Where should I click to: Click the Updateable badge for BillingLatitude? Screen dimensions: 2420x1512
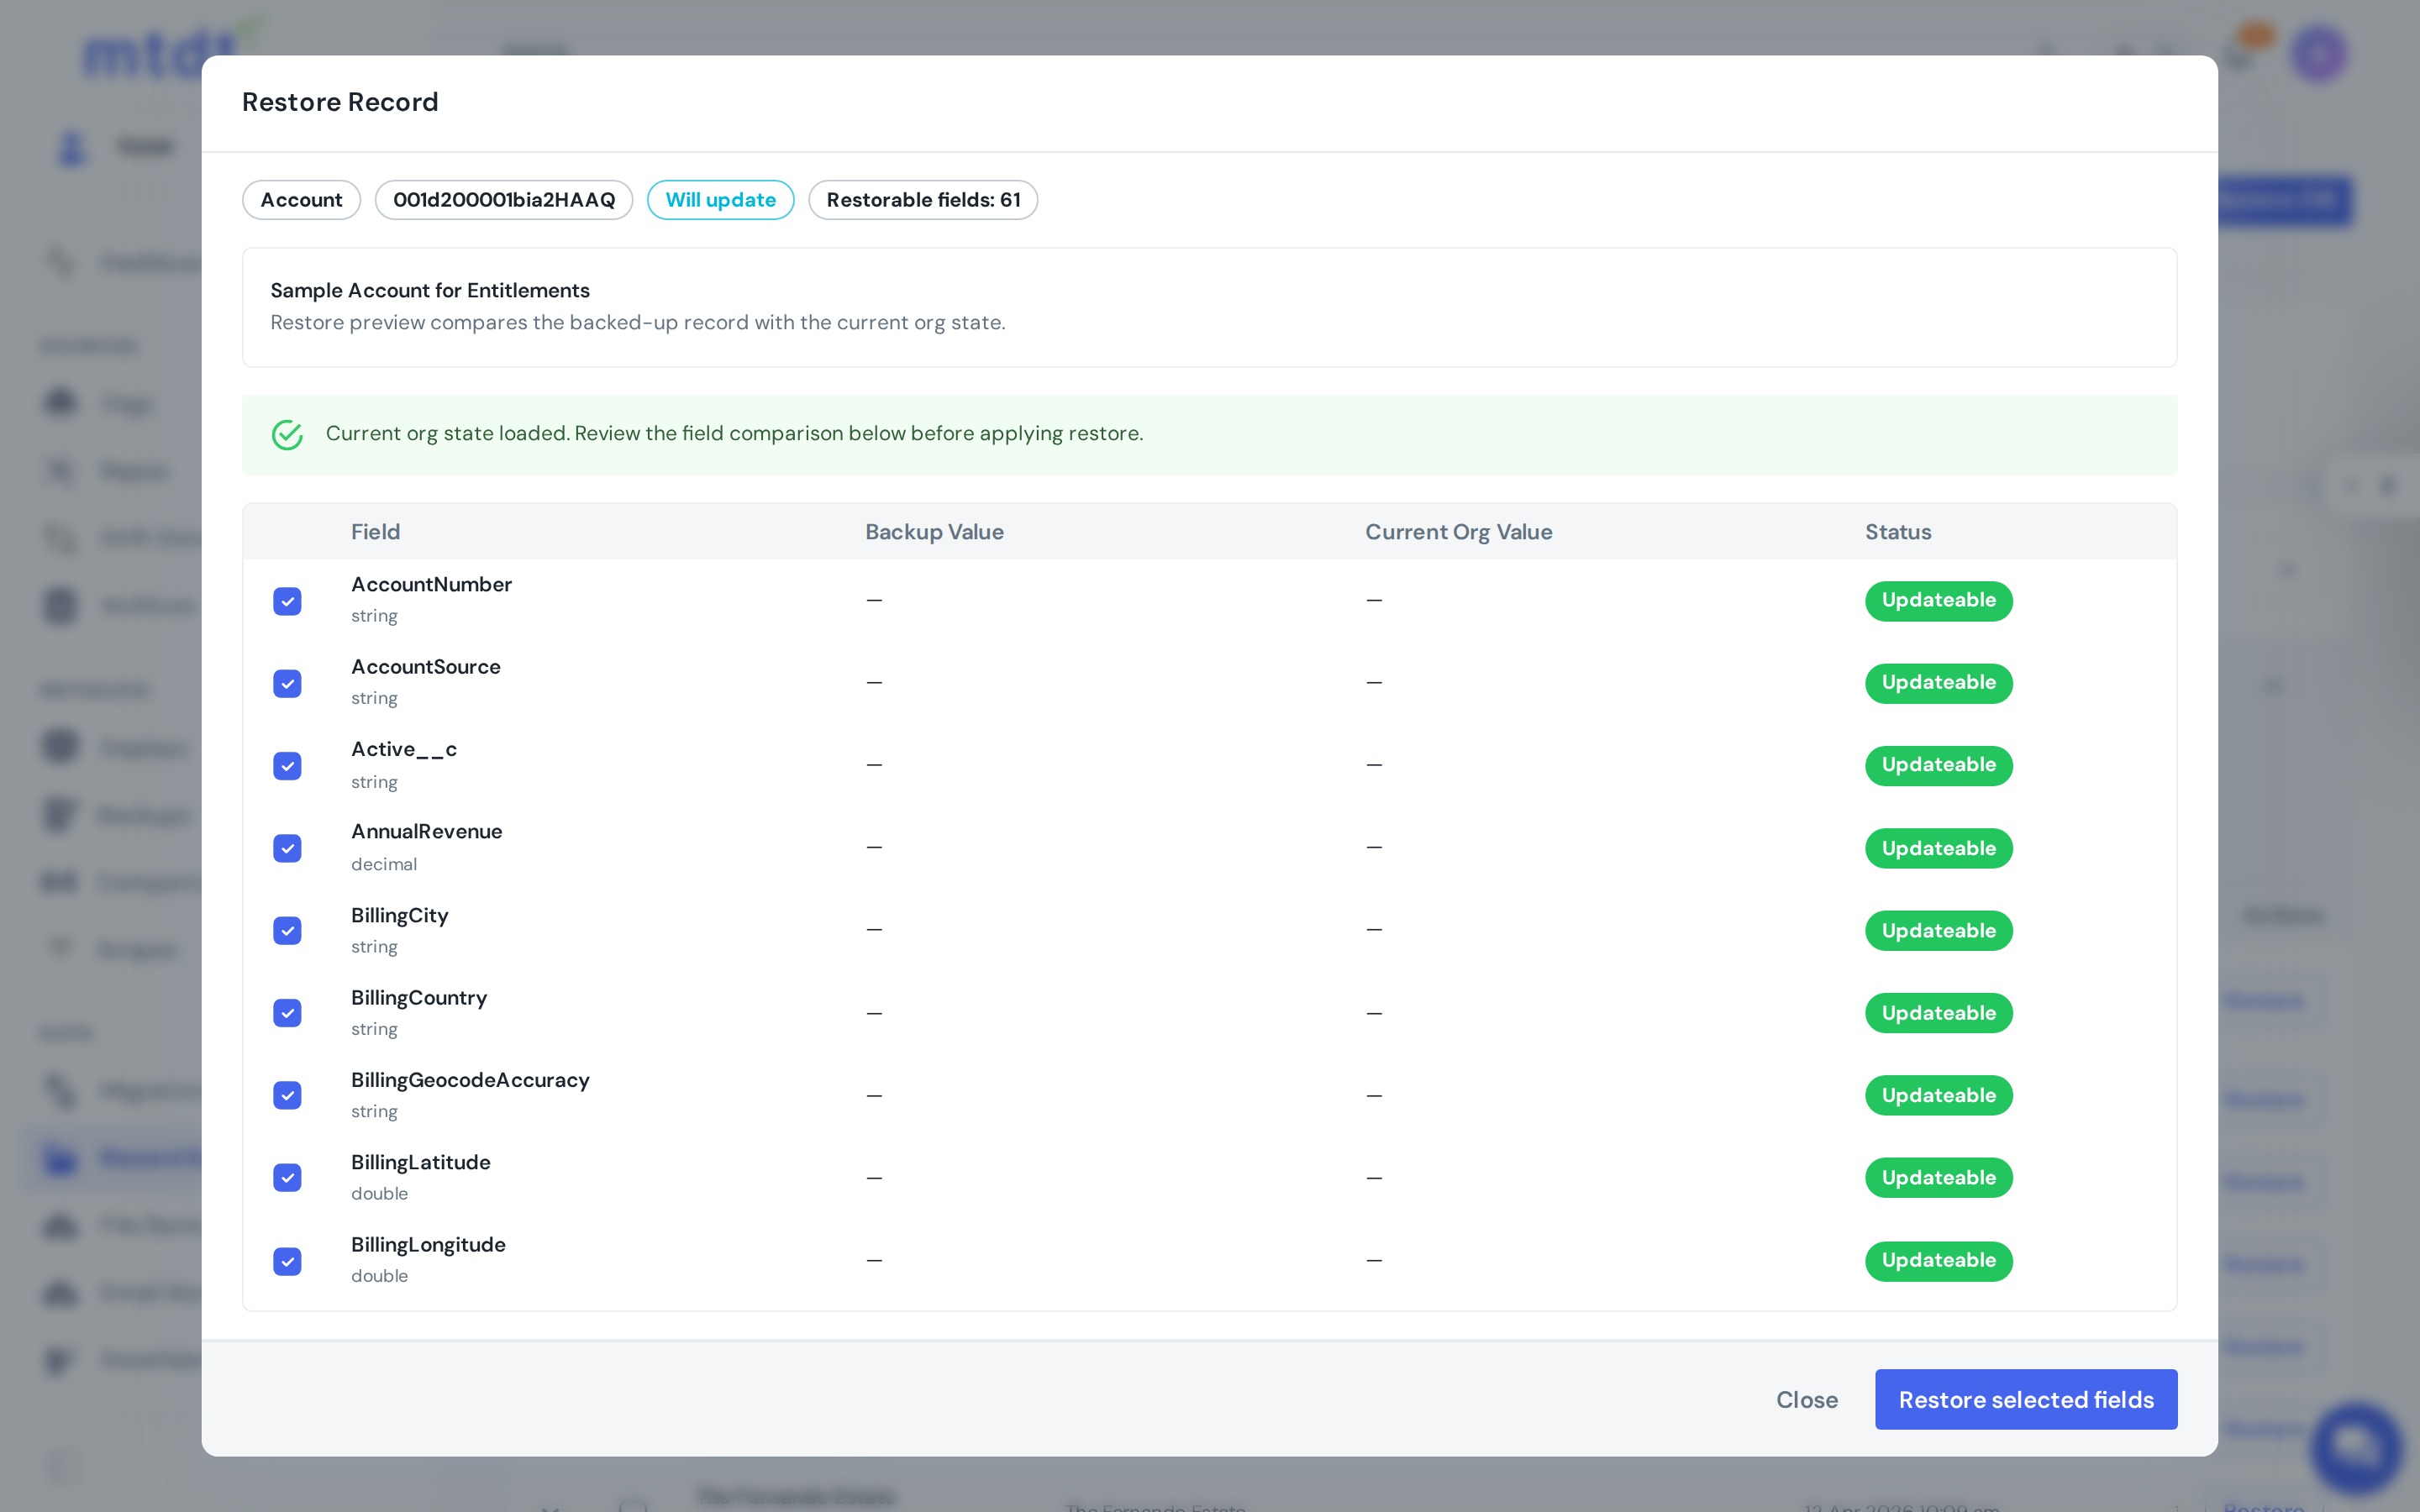(x=1938, y=1178)
